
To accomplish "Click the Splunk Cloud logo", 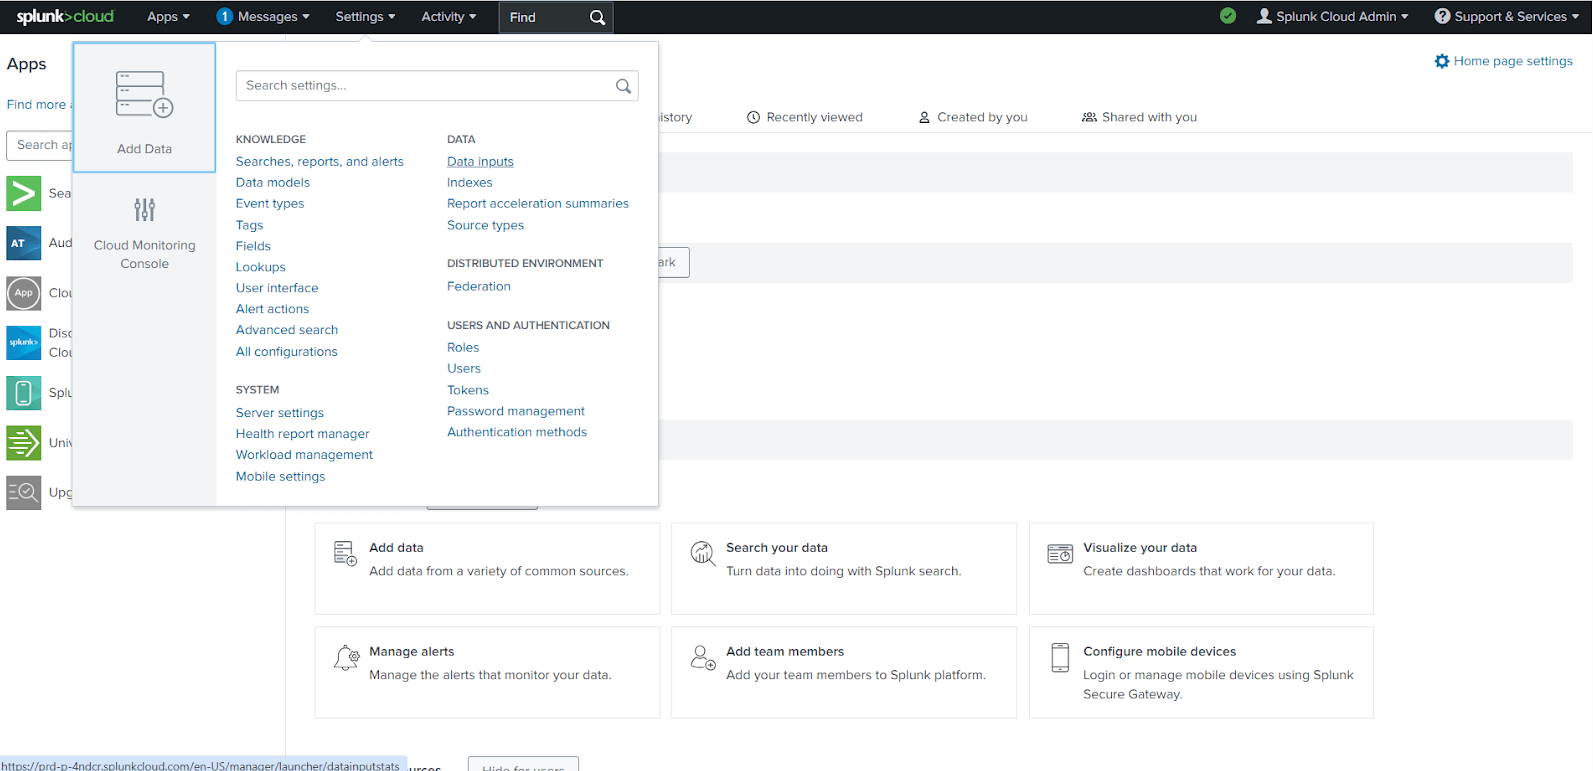I will pyautogui.click(x=65, y=16).
